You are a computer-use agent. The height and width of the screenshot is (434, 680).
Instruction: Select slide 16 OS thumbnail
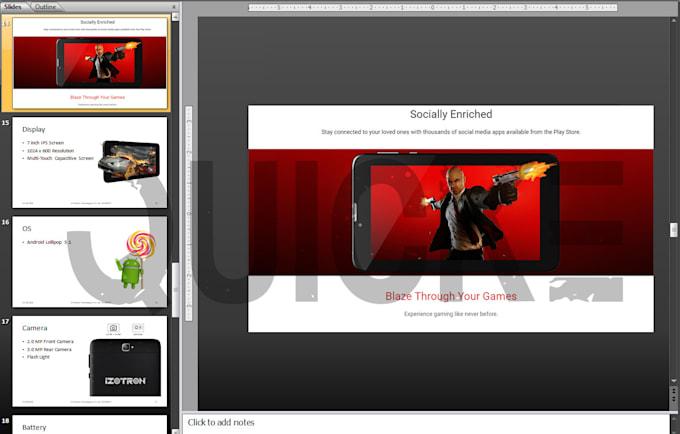(x=90, y=262)
